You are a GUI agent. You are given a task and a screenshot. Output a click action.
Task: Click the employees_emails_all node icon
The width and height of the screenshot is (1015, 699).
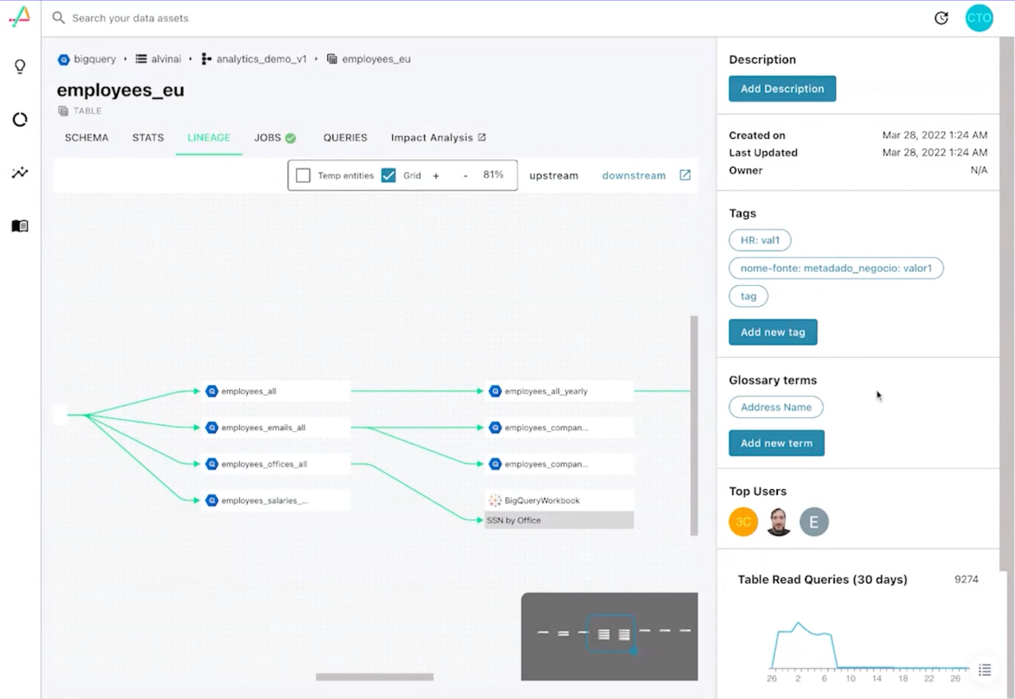click(212, 427)
